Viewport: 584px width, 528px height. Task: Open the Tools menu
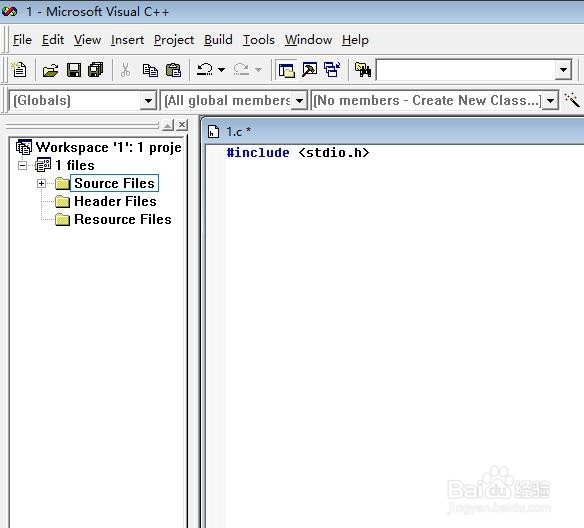258,39
